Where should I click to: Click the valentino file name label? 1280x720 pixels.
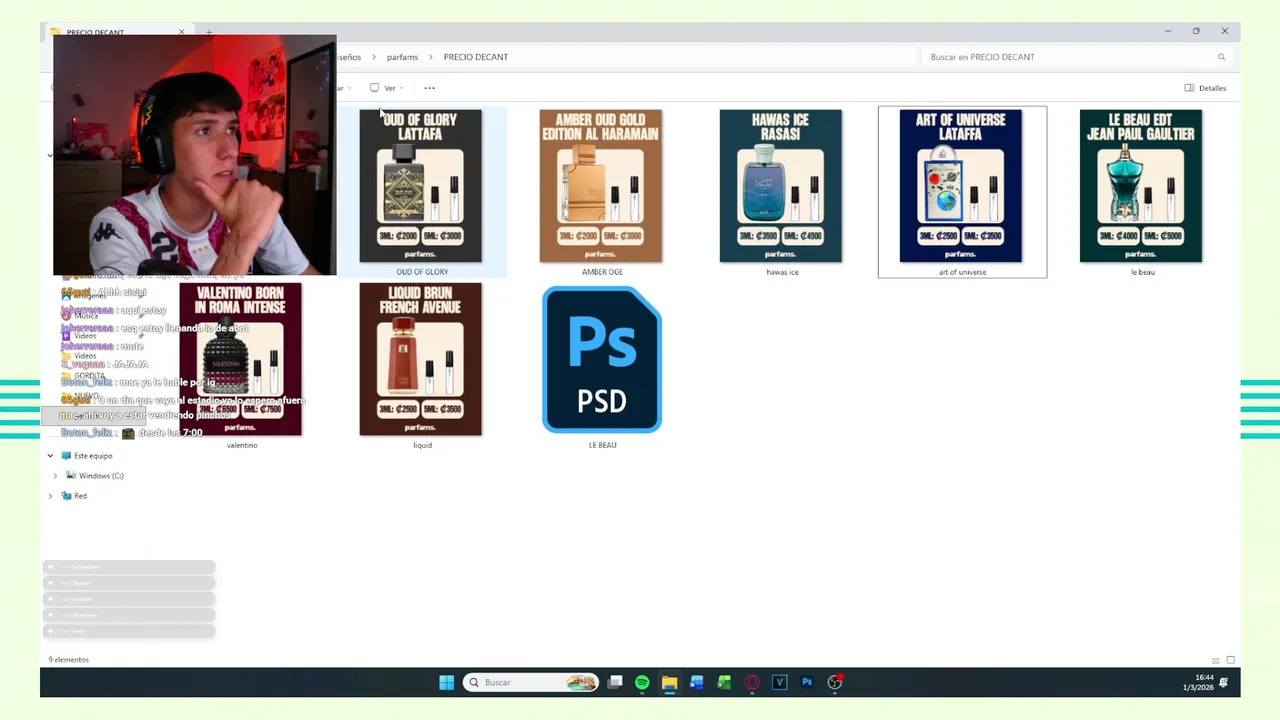pyautogui.click(x=242, y=445)
